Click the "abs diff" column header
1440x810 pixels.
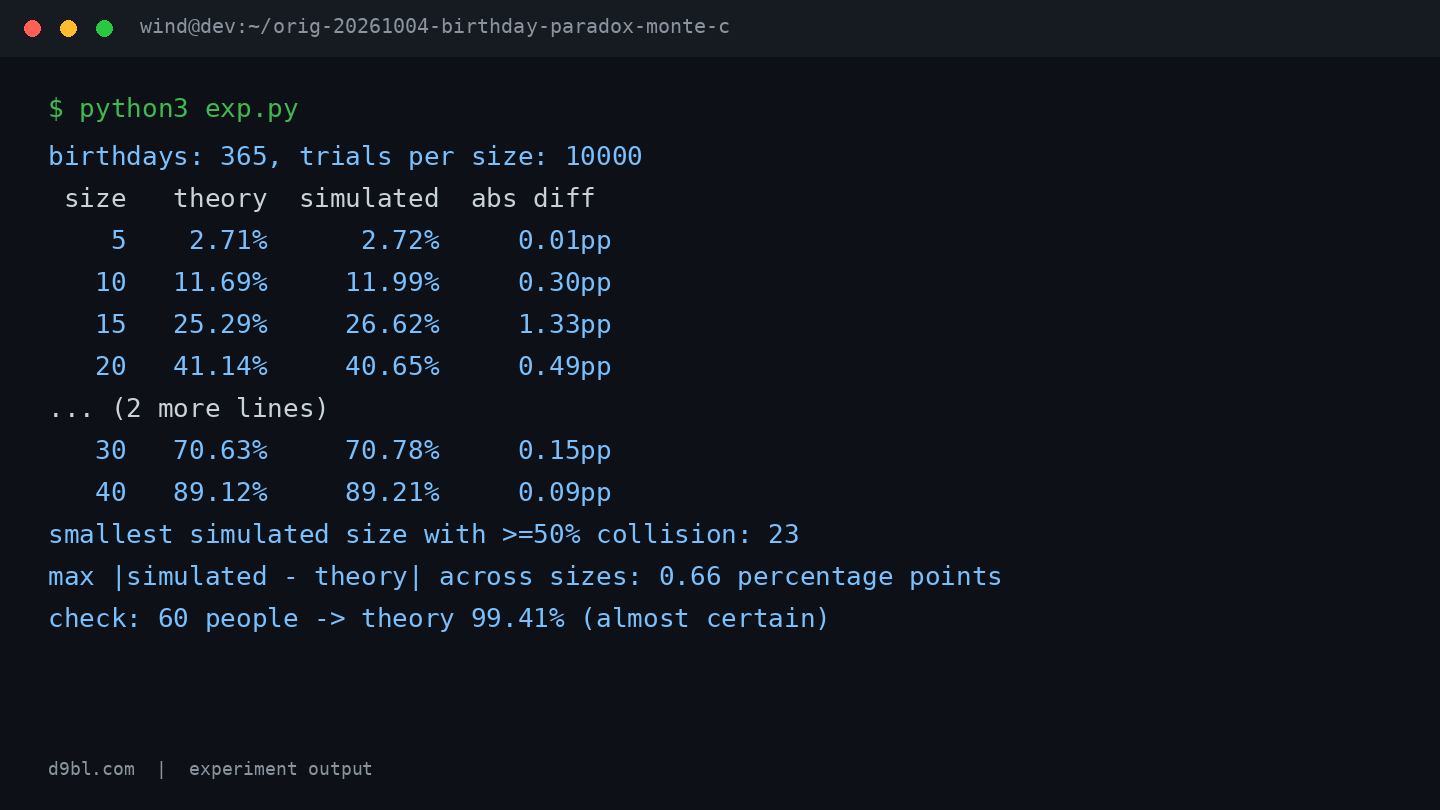point(533,199)
